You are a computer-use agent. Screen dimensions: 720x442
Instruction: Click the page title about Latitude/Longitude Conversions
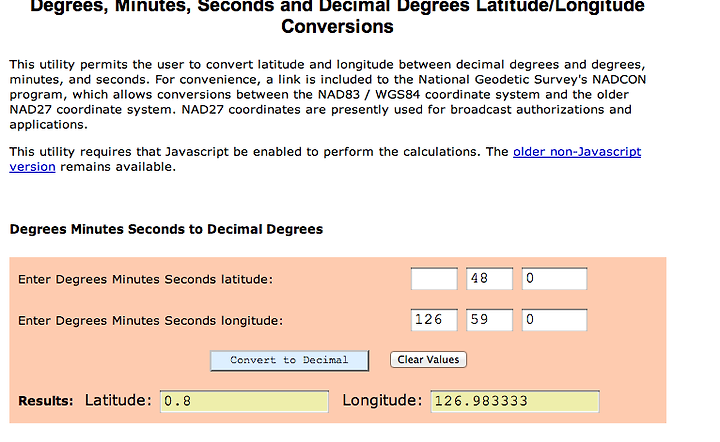pos(338,17)
